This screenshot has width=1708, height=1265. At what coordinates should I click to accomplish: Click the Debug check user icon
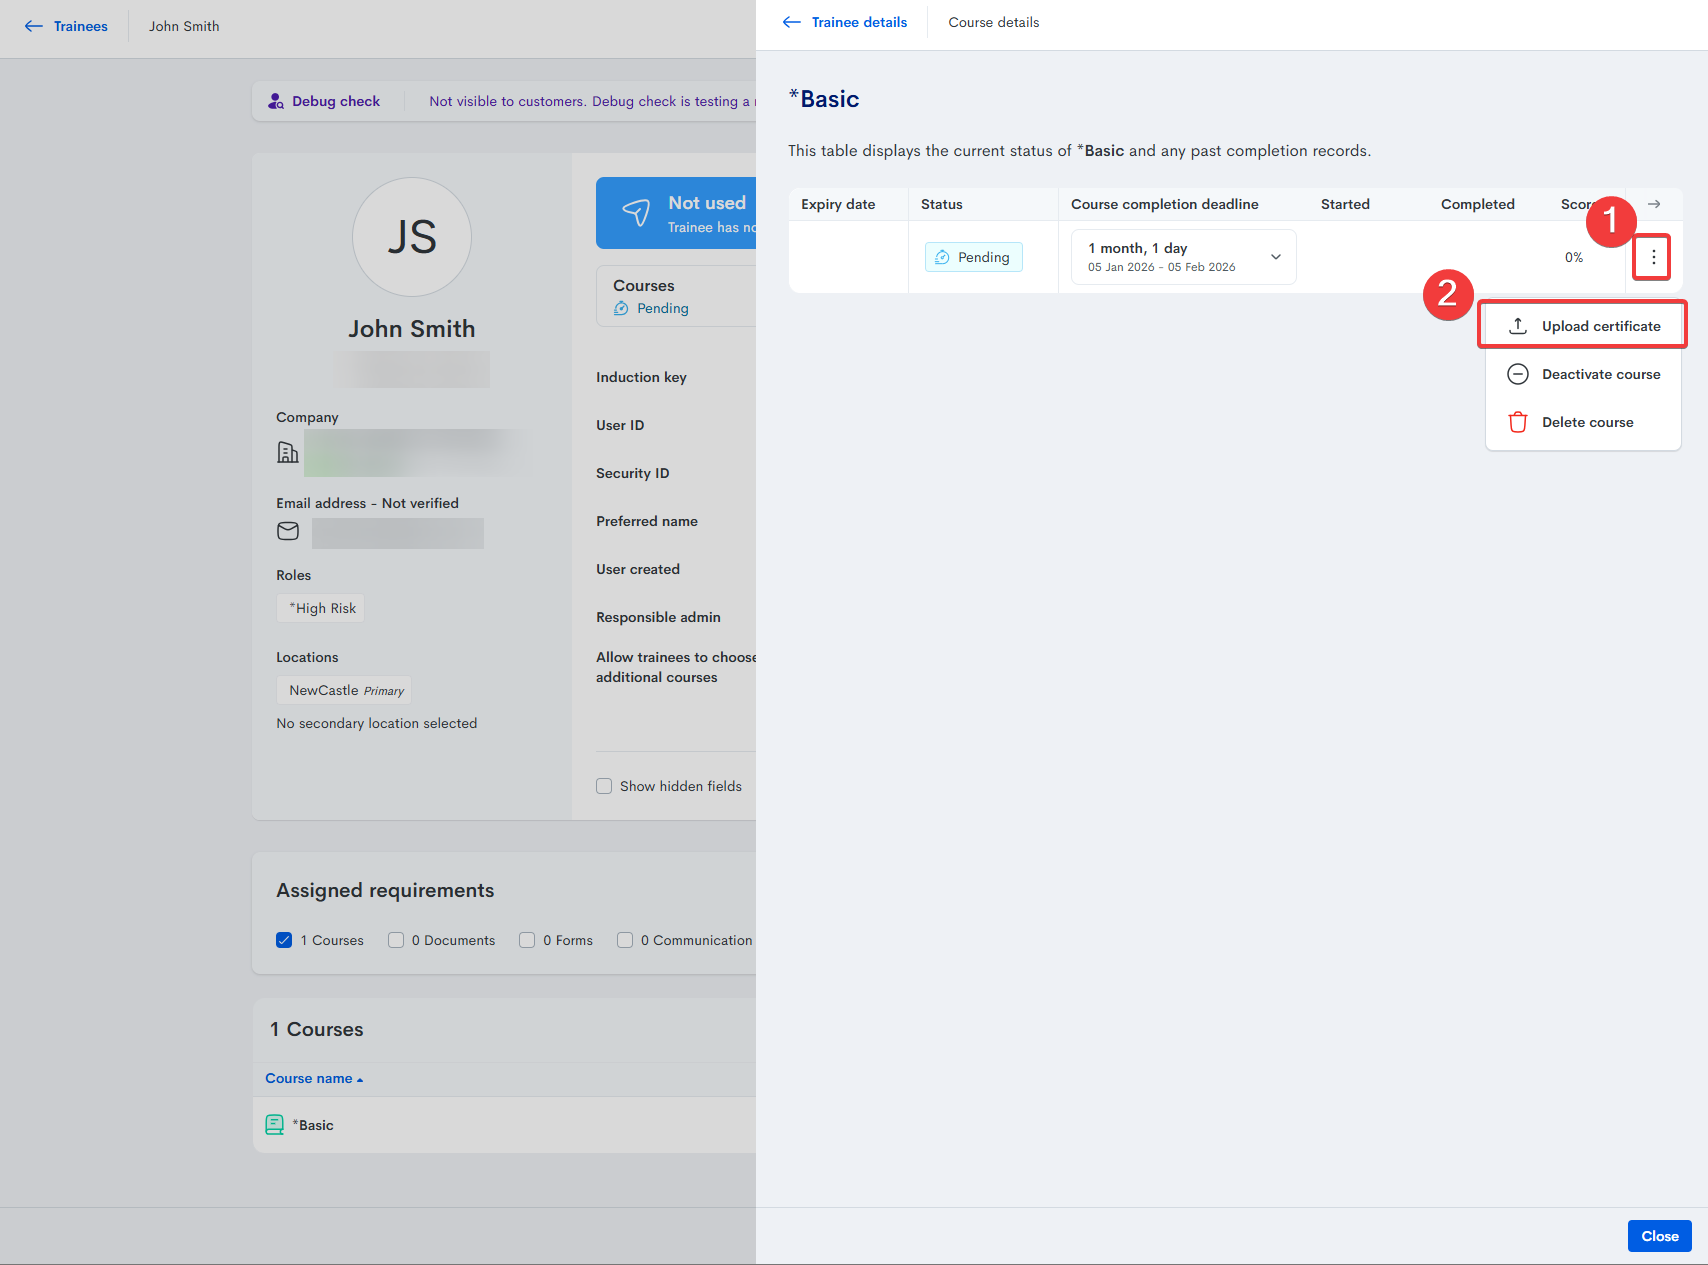pos(276,101)
